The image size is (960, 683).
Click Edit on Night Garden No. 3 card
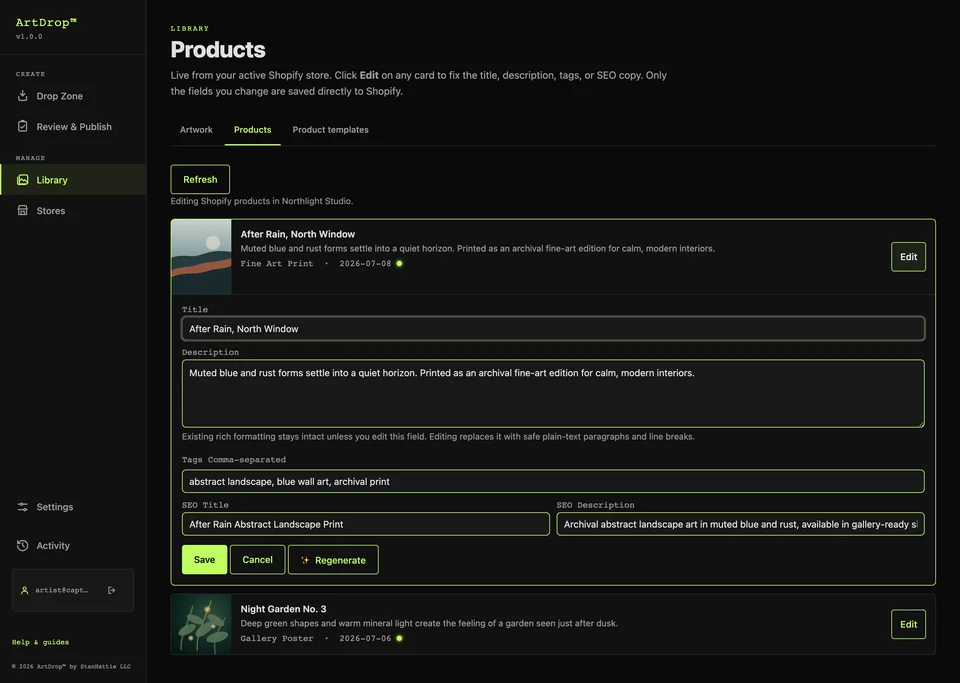(x=908, y=624)
